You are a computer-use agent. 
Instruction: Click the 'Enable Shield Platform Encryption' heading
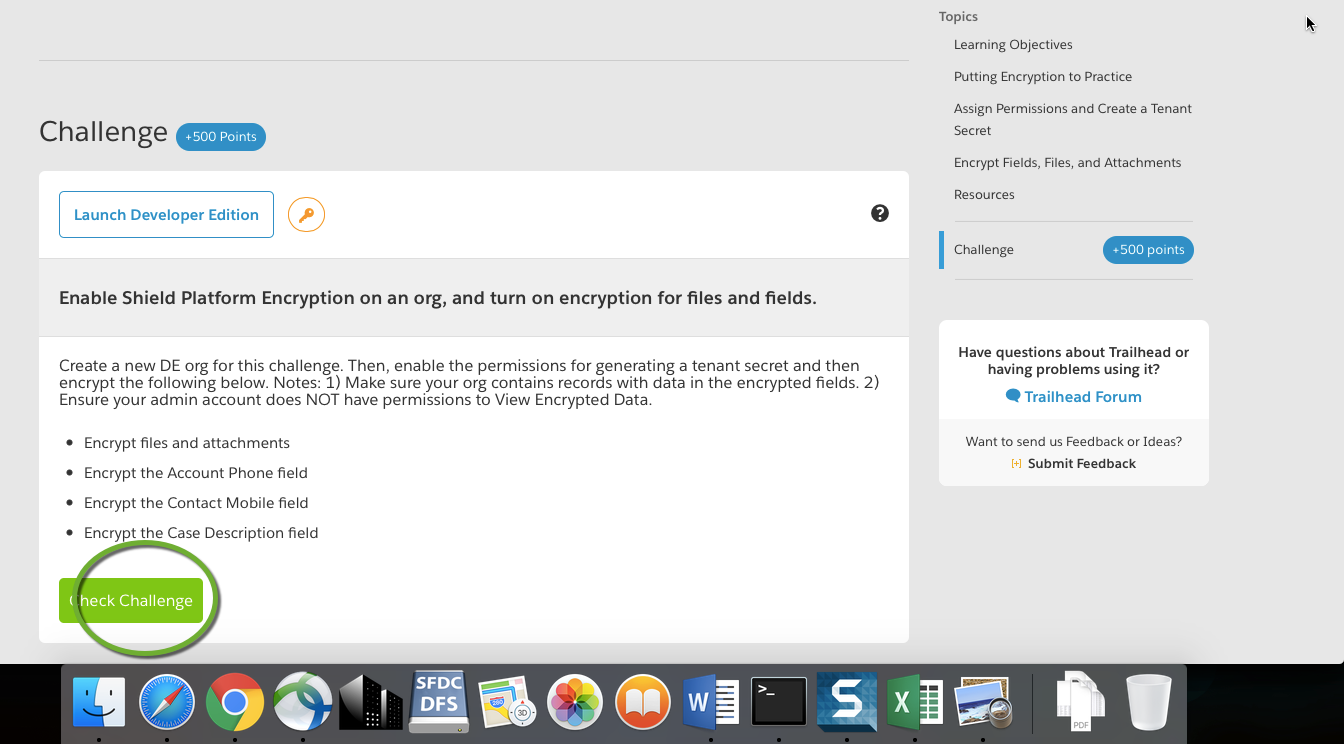point(438,297)
